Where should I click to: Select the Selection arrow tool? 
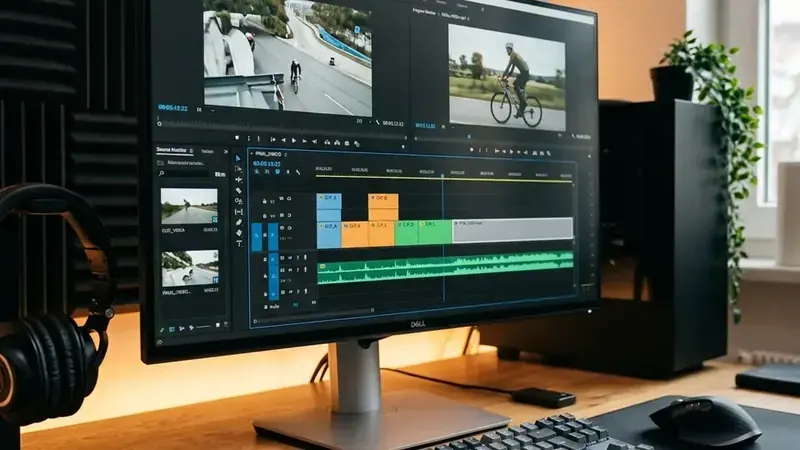[238, 158]
